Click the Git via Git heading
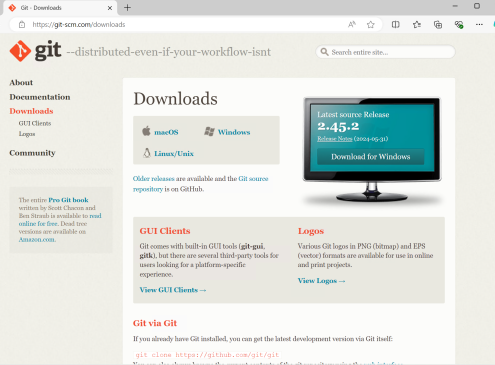The height and width of the screenshot is (365, 495). click(155, 323)
